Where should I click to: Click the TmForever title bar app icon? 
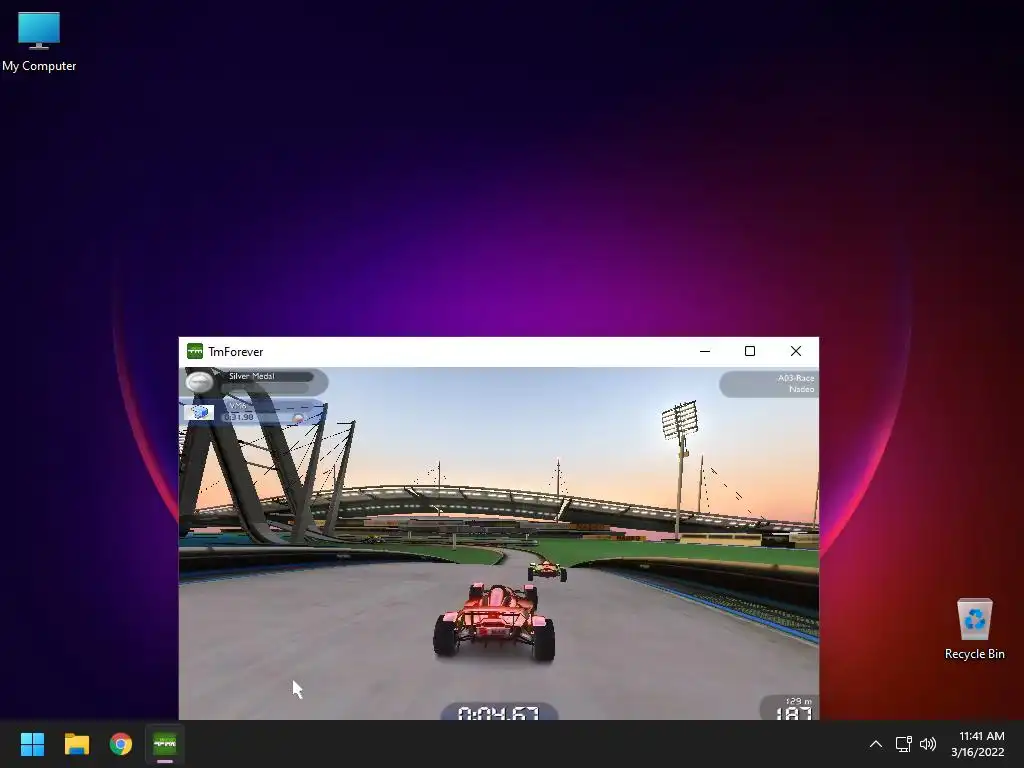pyautogui.click(x=195, y=351)
